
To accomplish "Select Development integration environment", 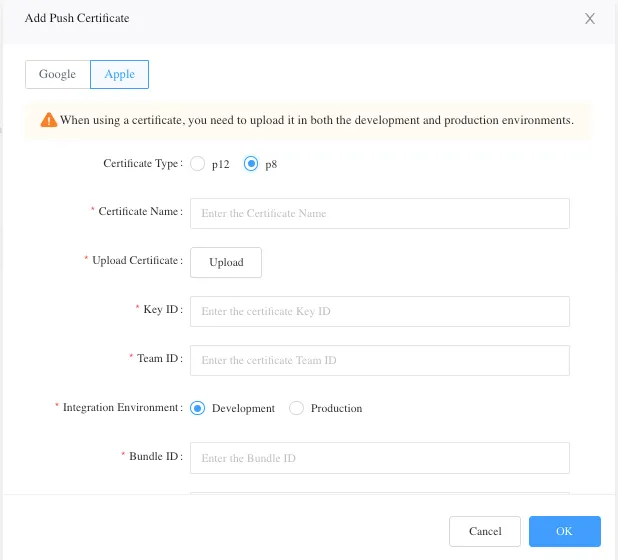I will click(197, 408).
